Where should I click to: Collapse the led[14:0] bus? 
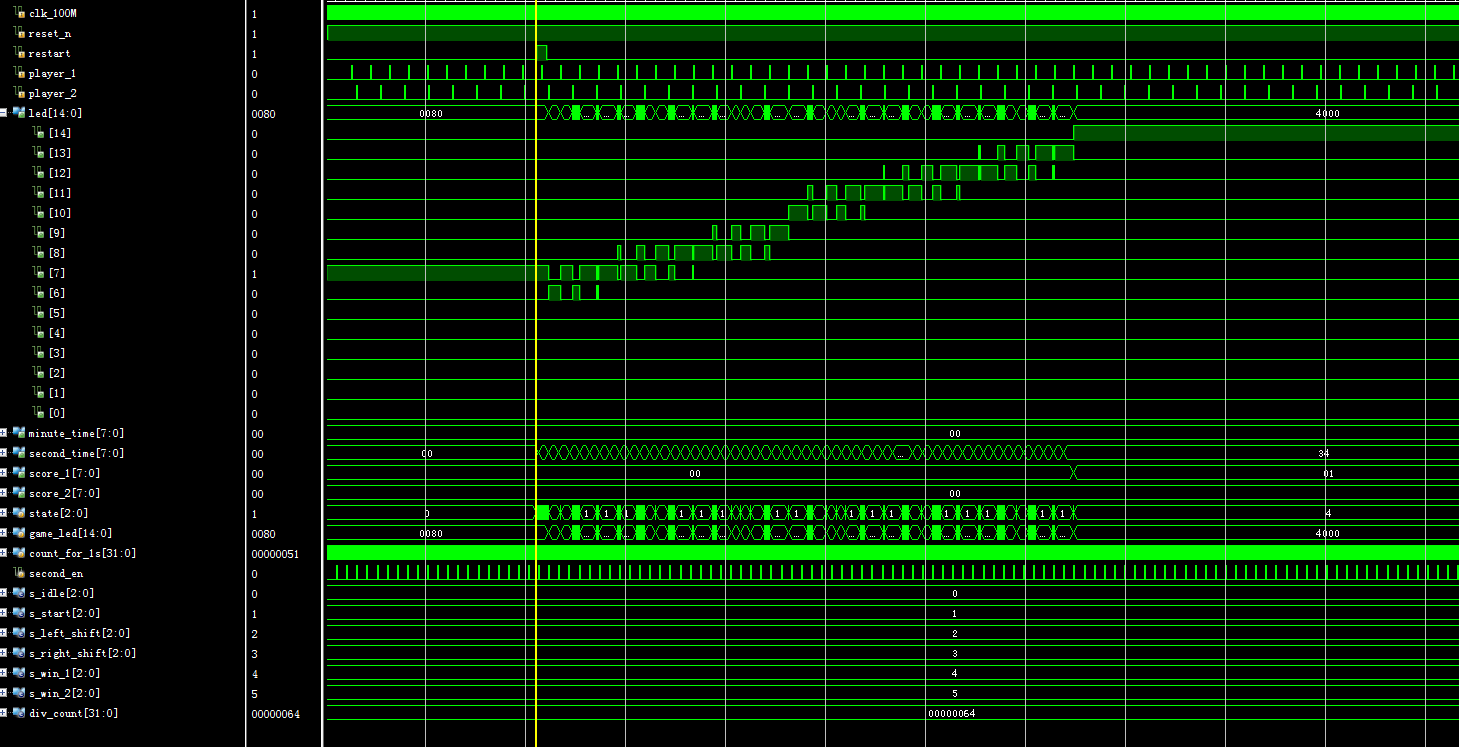click(4, 113)
